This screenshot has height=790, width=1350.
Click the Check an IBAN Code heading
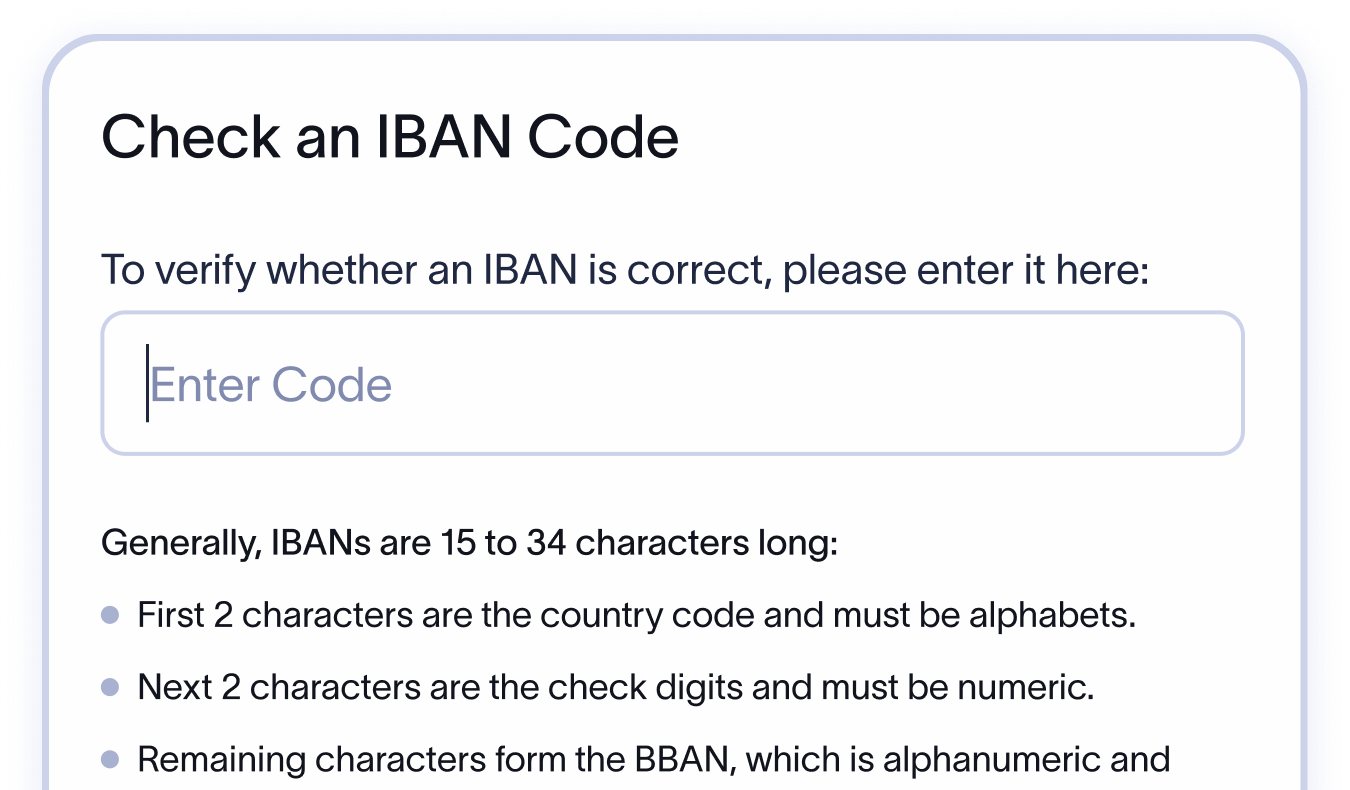click(390, 136)
